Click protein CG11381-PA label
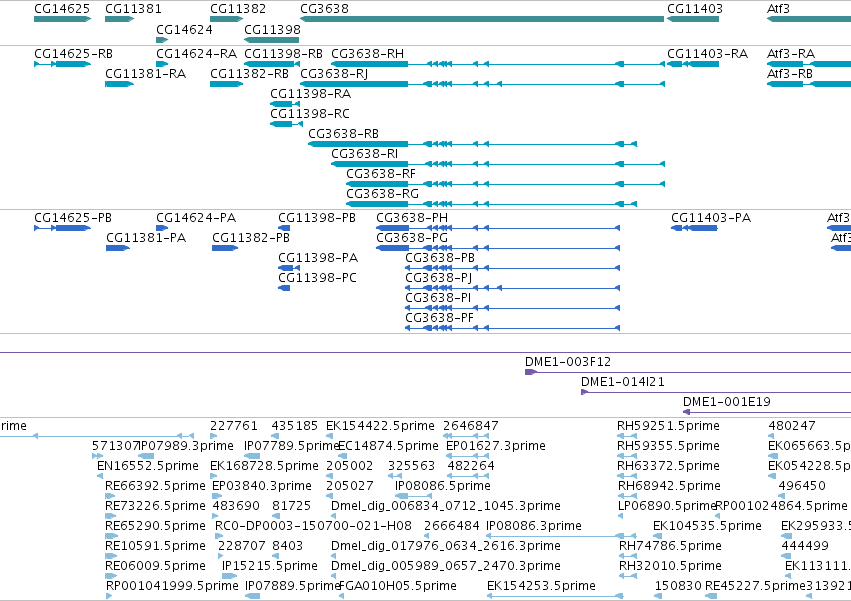 146,238
